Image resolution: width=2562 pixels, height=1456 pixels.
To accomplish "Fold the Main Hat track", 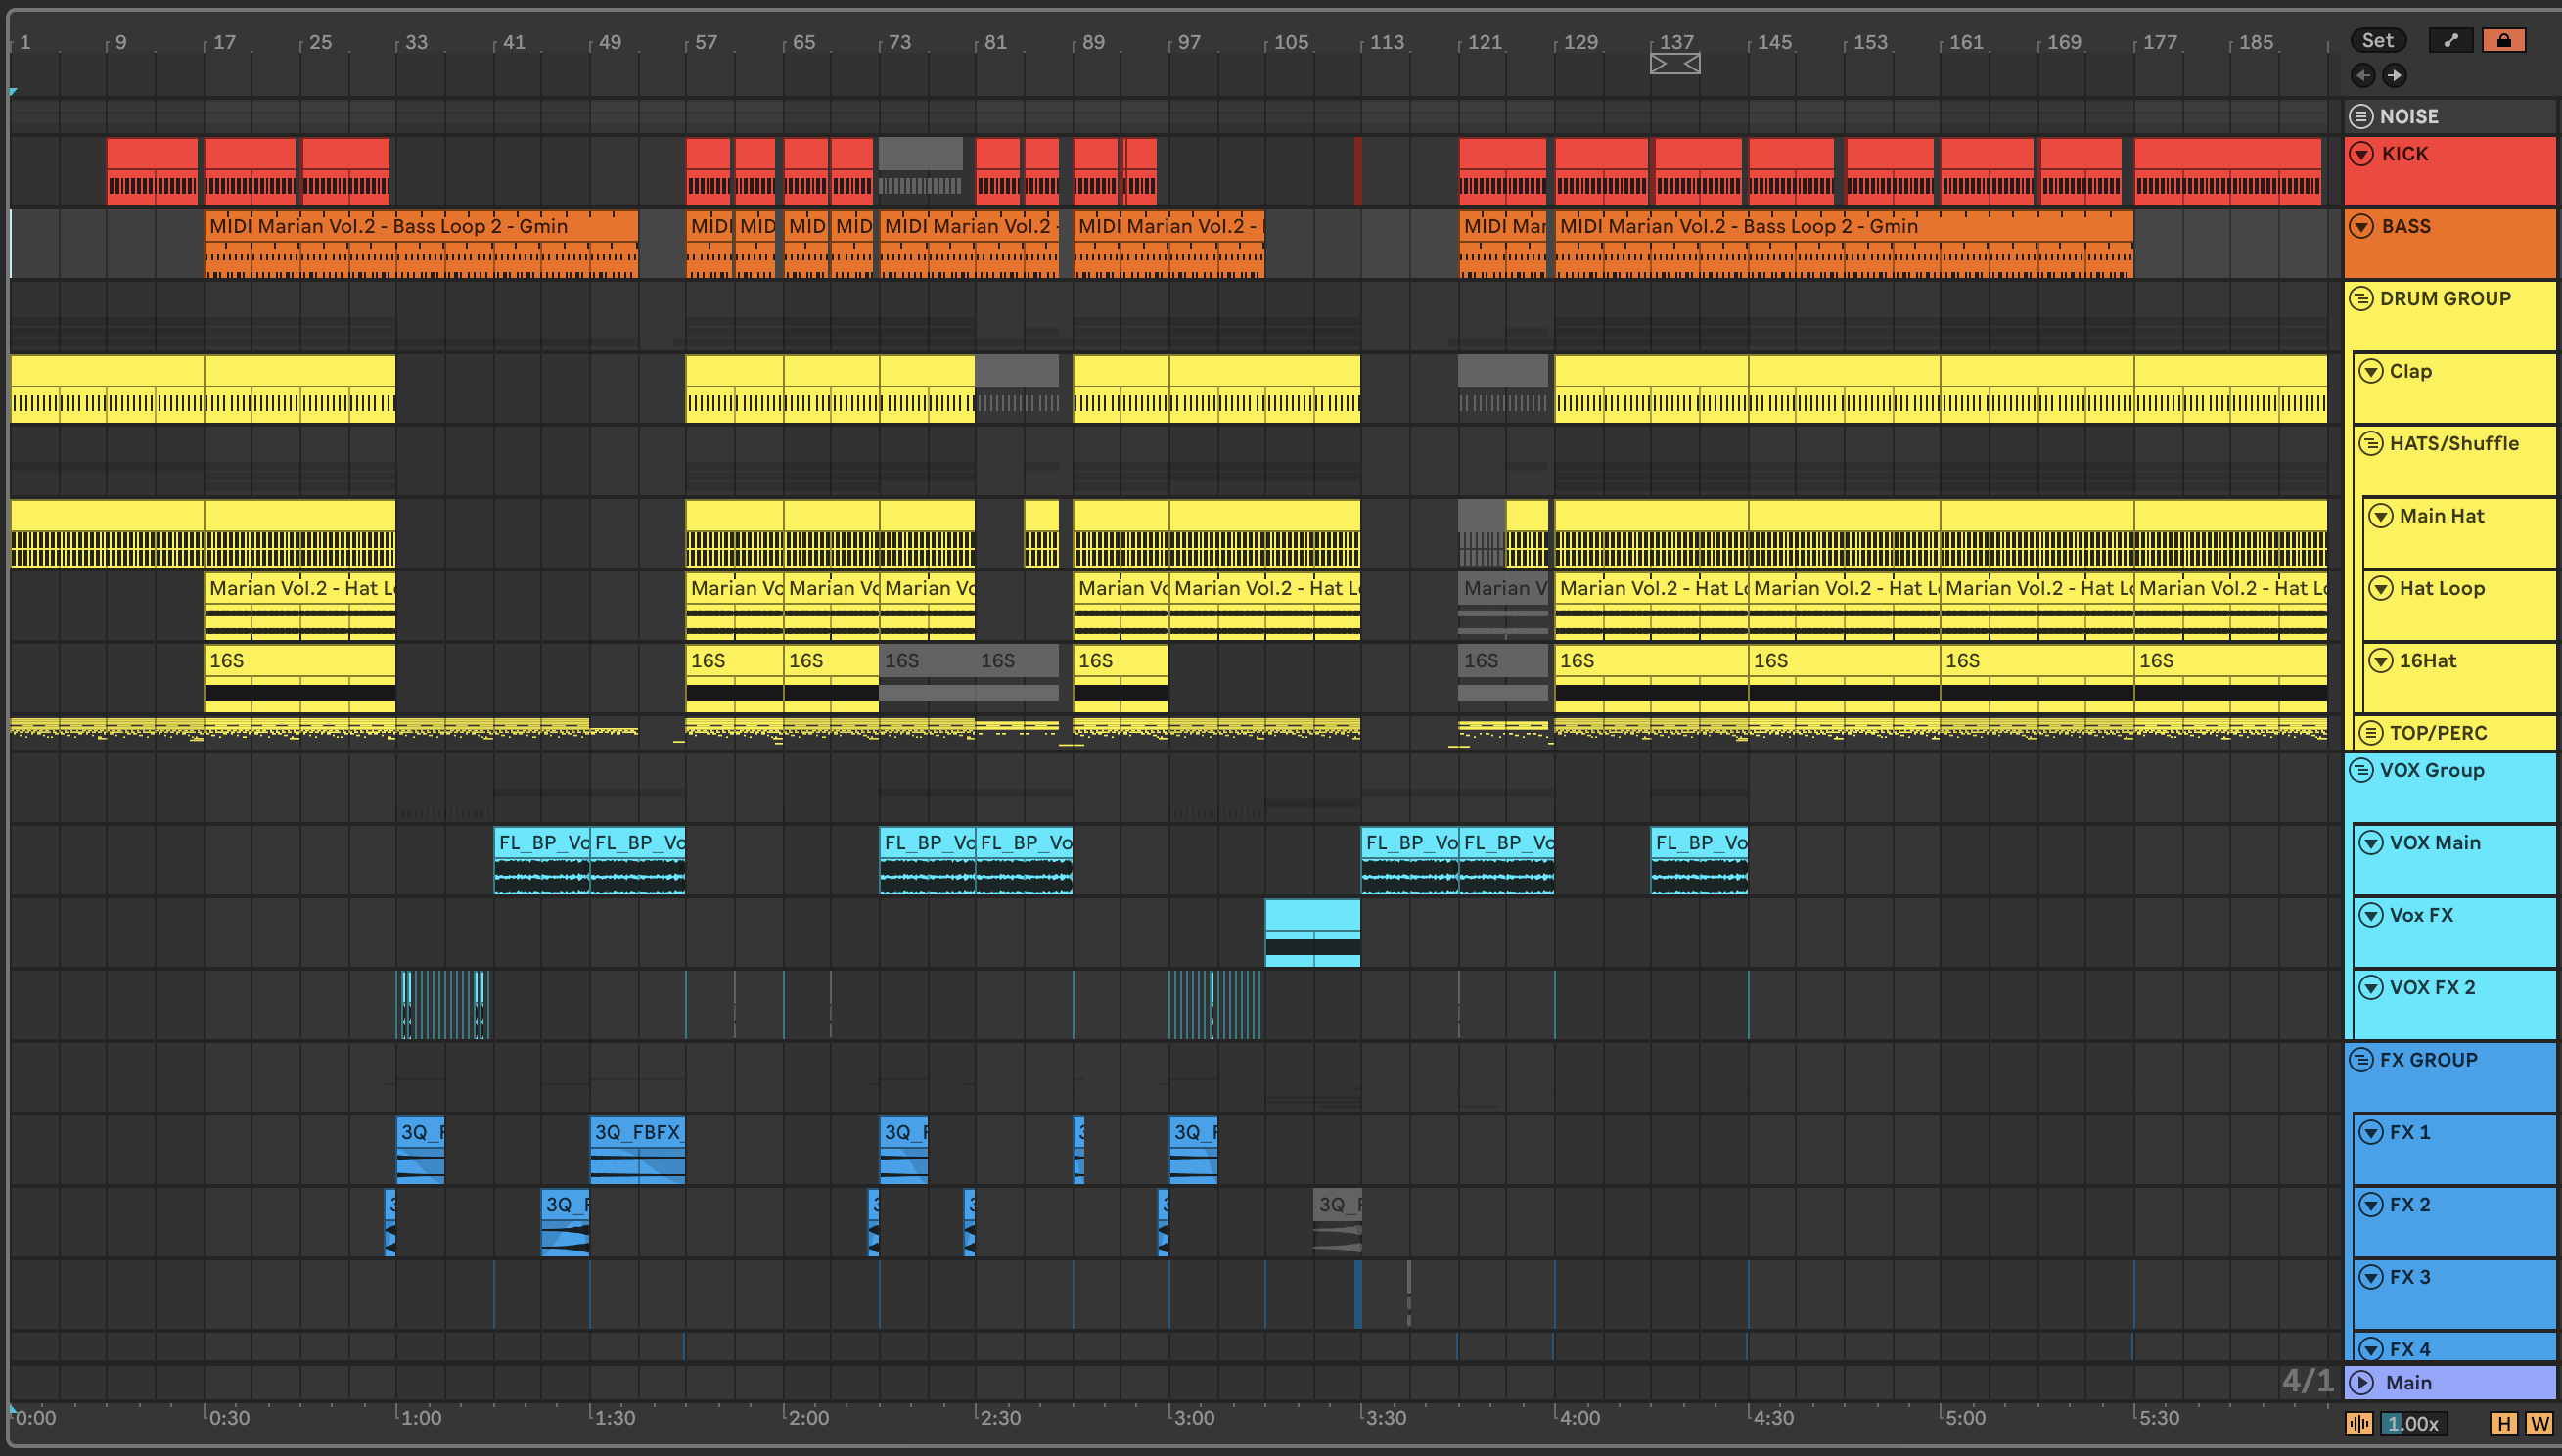I will 2381,516.
